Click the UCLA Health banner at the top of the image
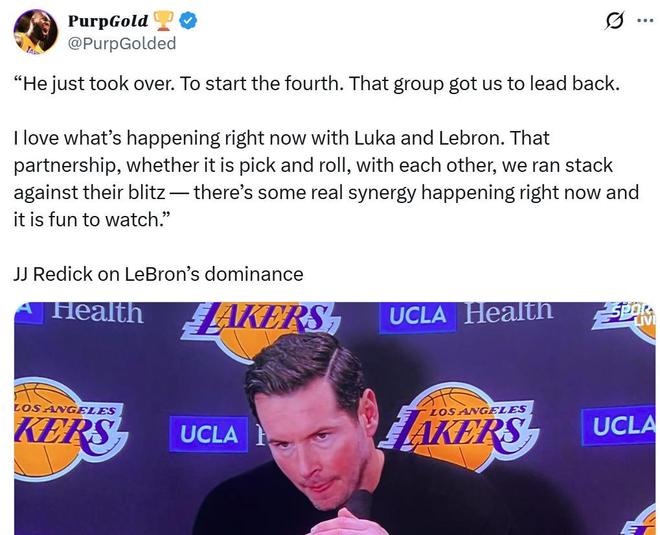This screenshot has height=535, width=660. (x=466, y=314)
